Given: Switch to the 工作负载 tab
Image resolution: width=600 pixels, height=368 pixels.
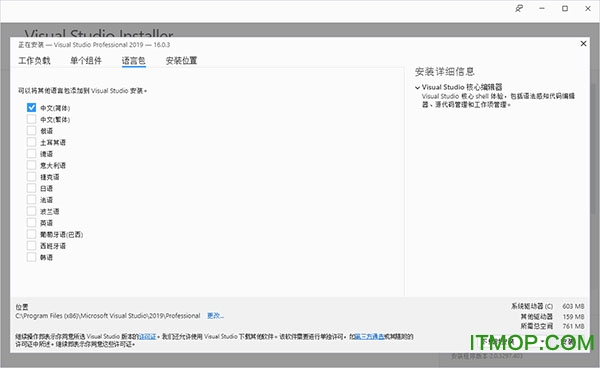Looking at the screenshot, I should [x=34, y=60].
